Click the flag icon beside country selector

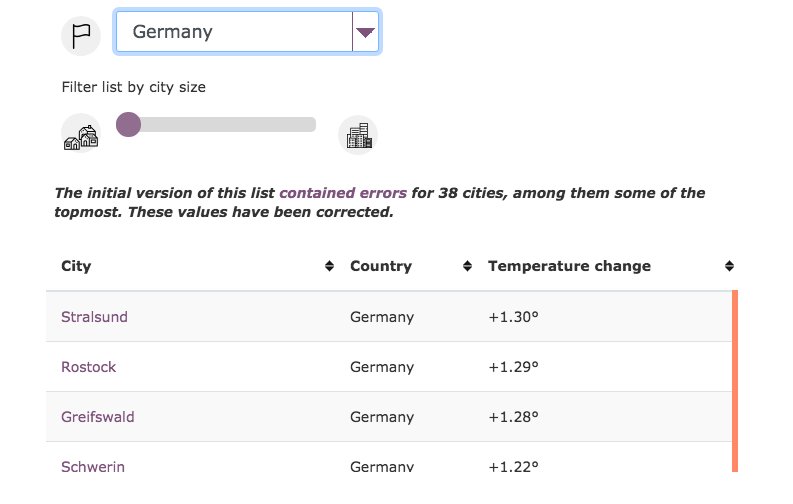[80, 35]
